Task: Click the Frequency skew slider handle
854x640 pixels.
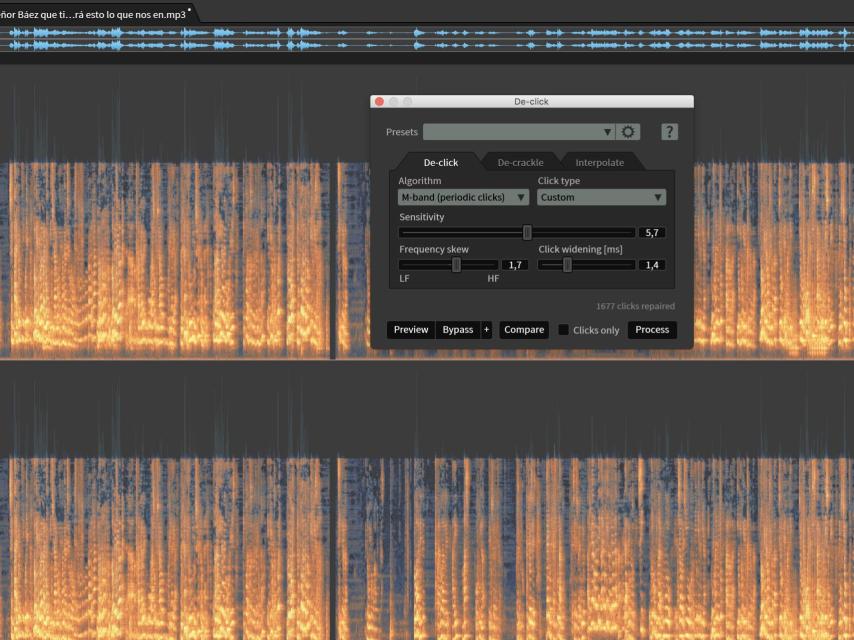Action: pos(456,265)
